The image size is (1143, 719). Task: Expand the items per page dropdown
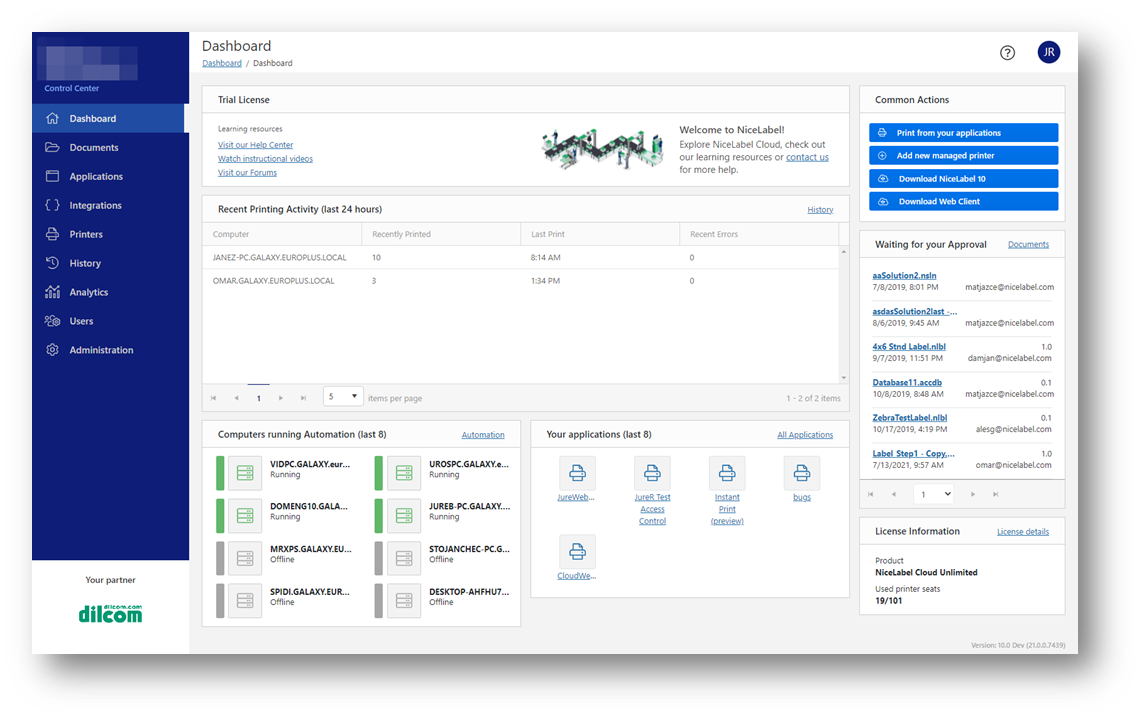click(343, 397)
